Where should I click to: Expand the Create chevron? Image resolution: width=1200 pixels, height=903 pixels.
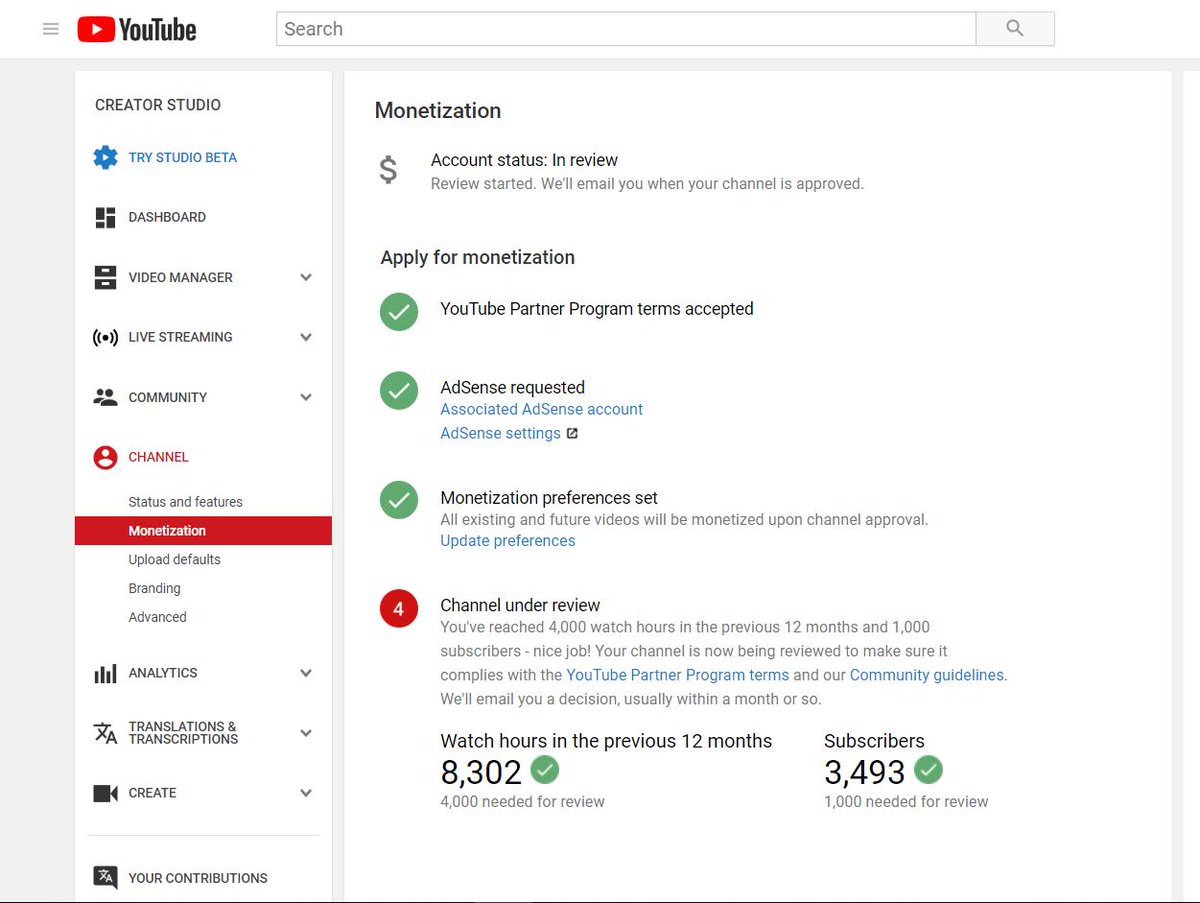click(306, 794)
